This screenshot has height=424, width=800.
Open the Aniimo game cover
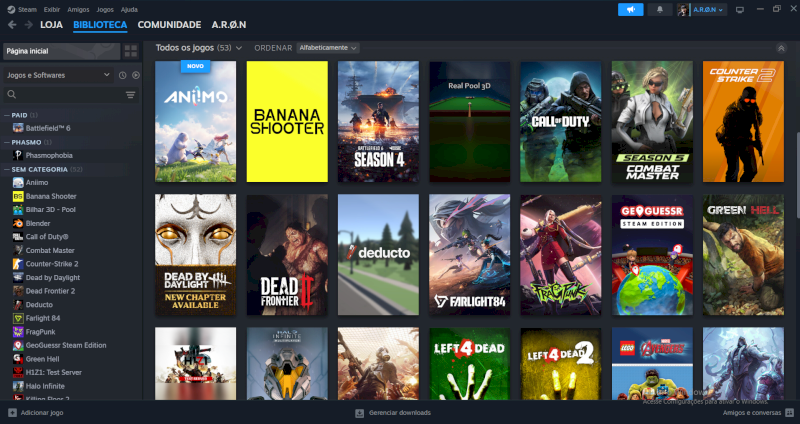[x=195, y=121]
